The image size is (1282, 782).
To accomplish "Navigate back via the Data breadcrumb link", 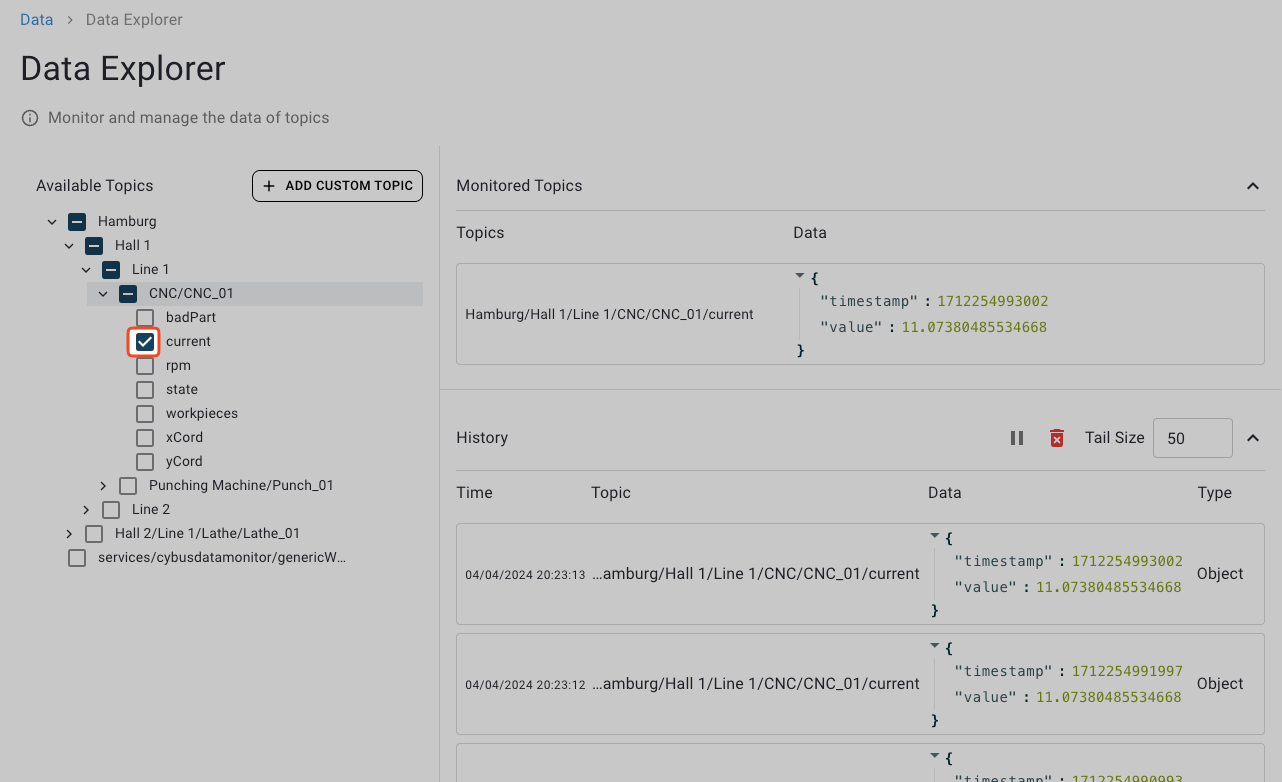I will tap(36, 19).
